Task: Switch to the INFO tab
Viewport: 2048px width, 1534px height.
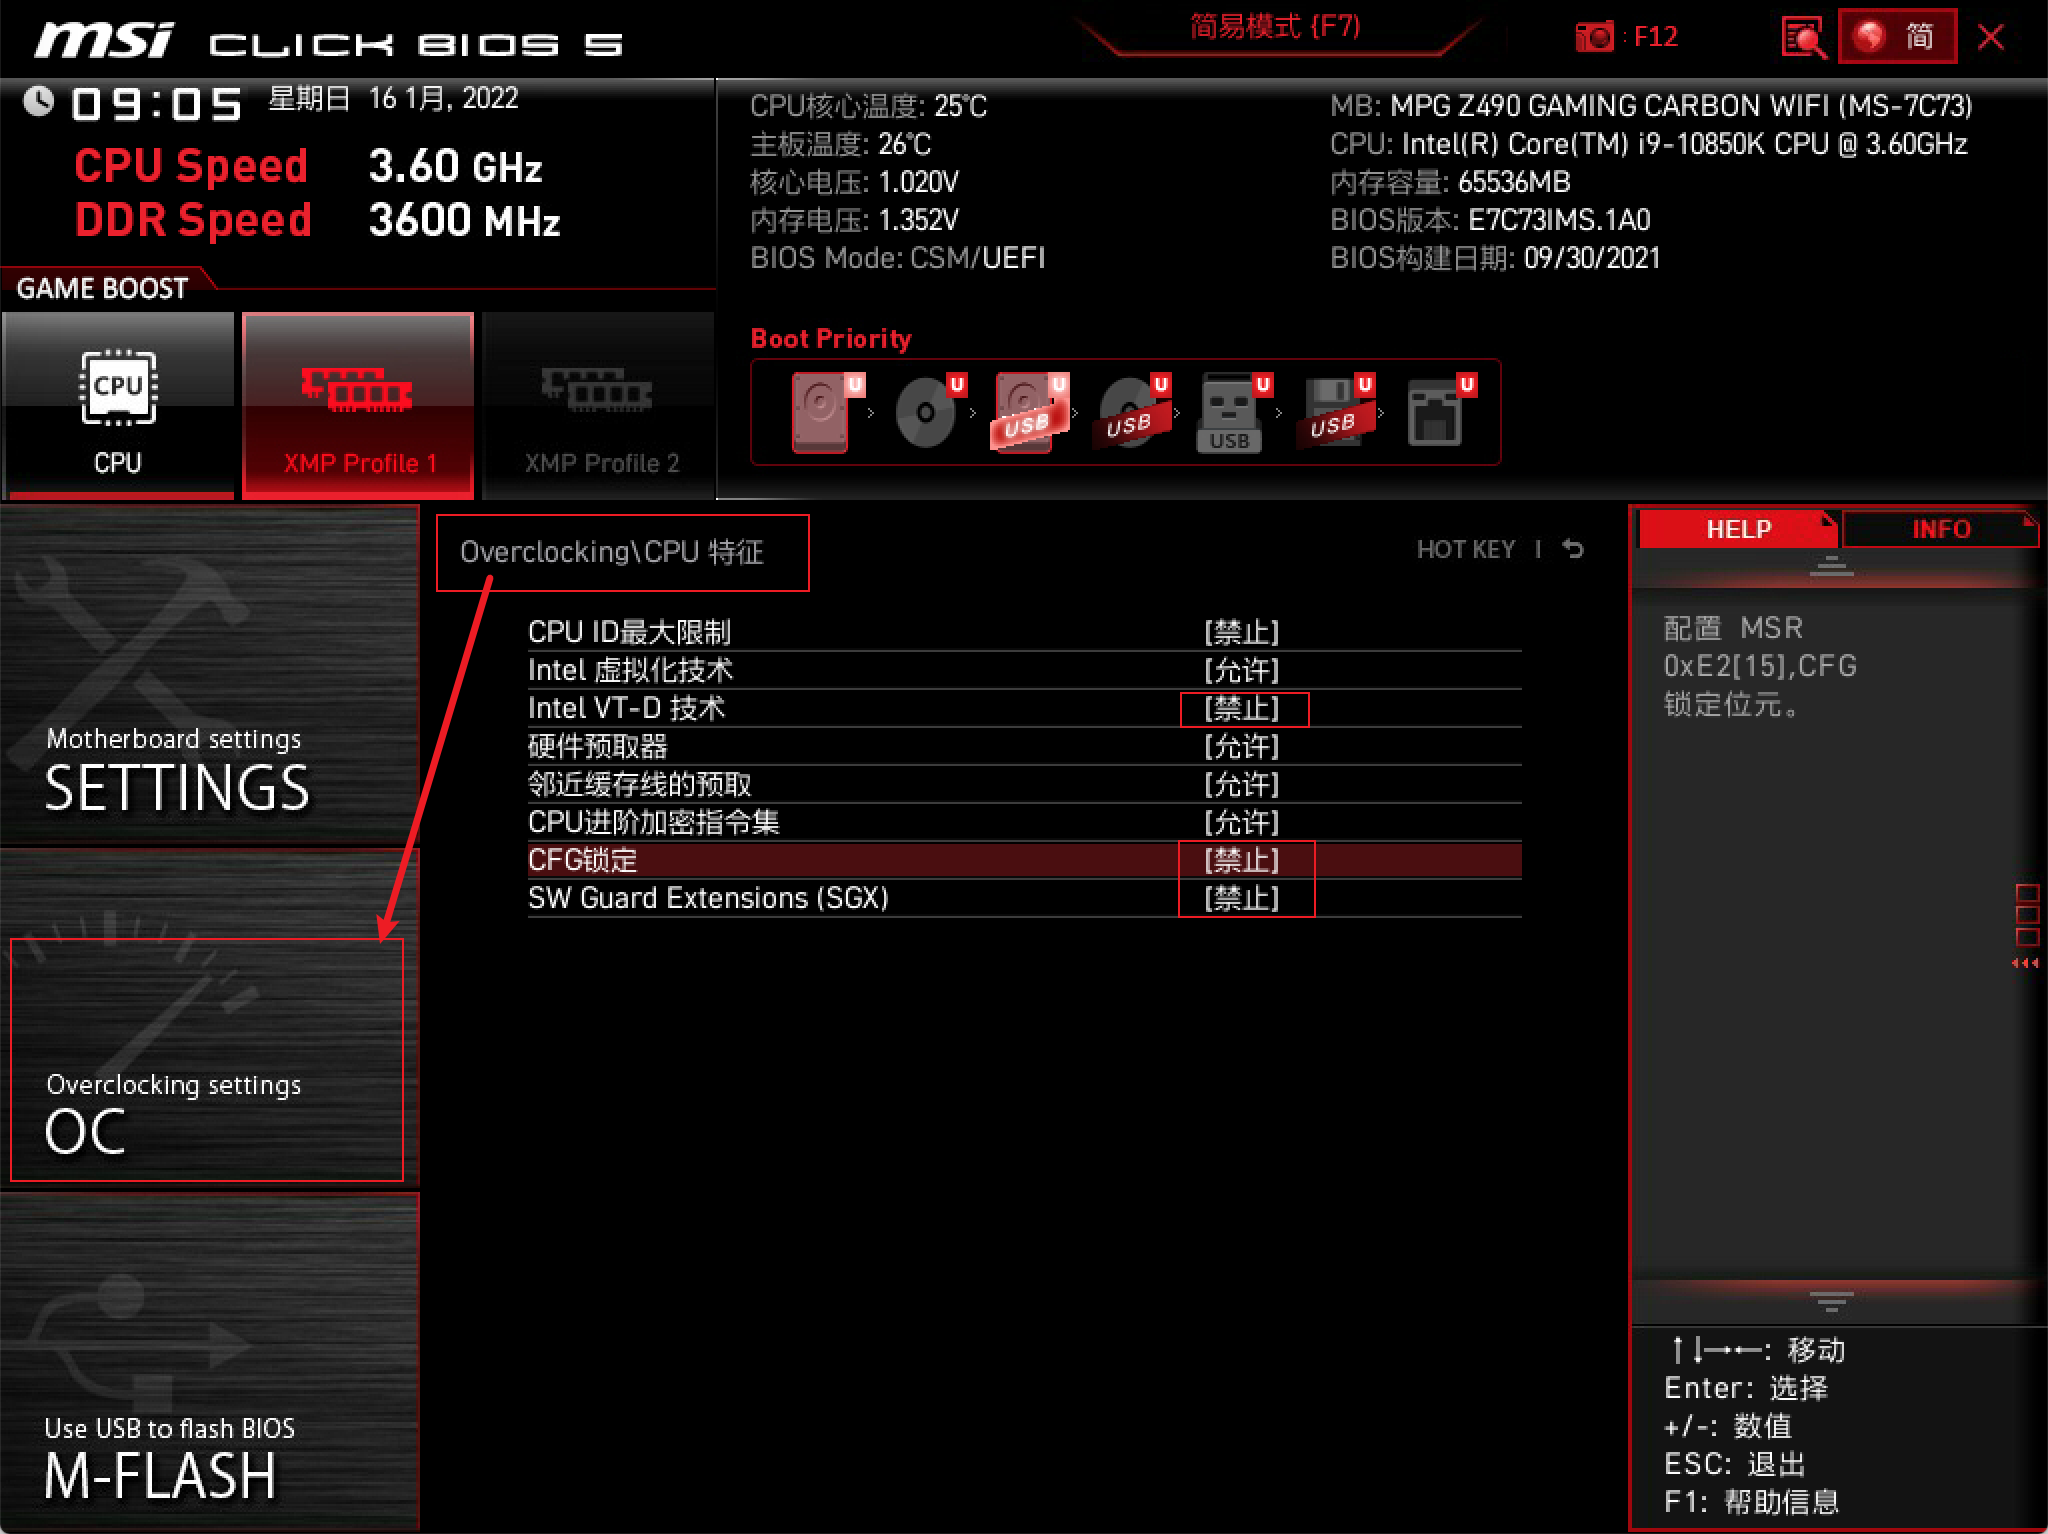Action: tap(1939, 529)
